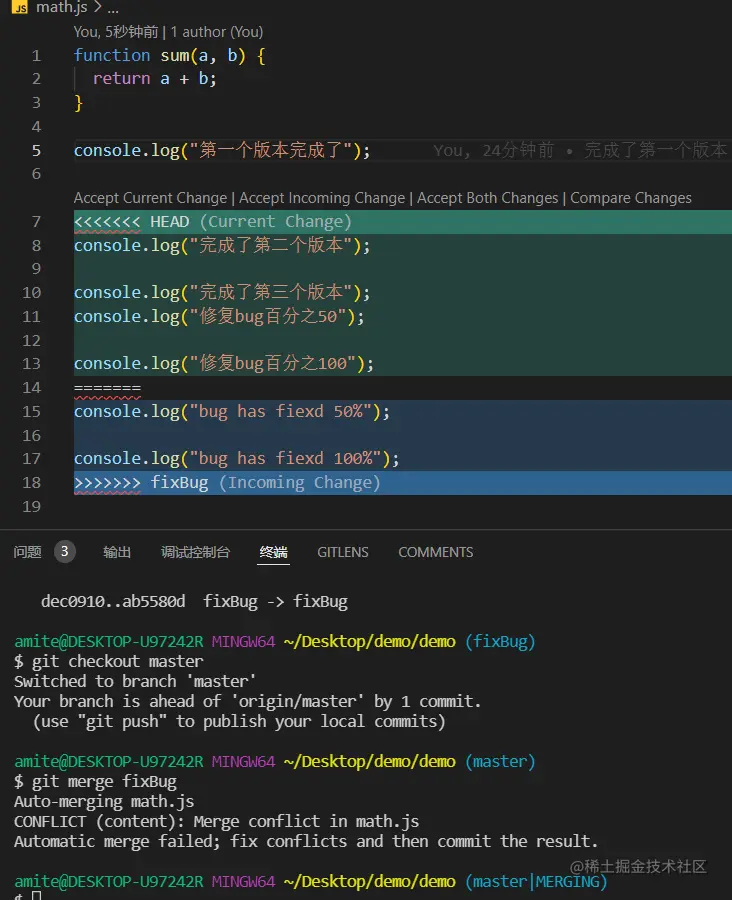
Task: Click the inline blame 'You, 24分钟前' annotation
Action: [580, 150]
